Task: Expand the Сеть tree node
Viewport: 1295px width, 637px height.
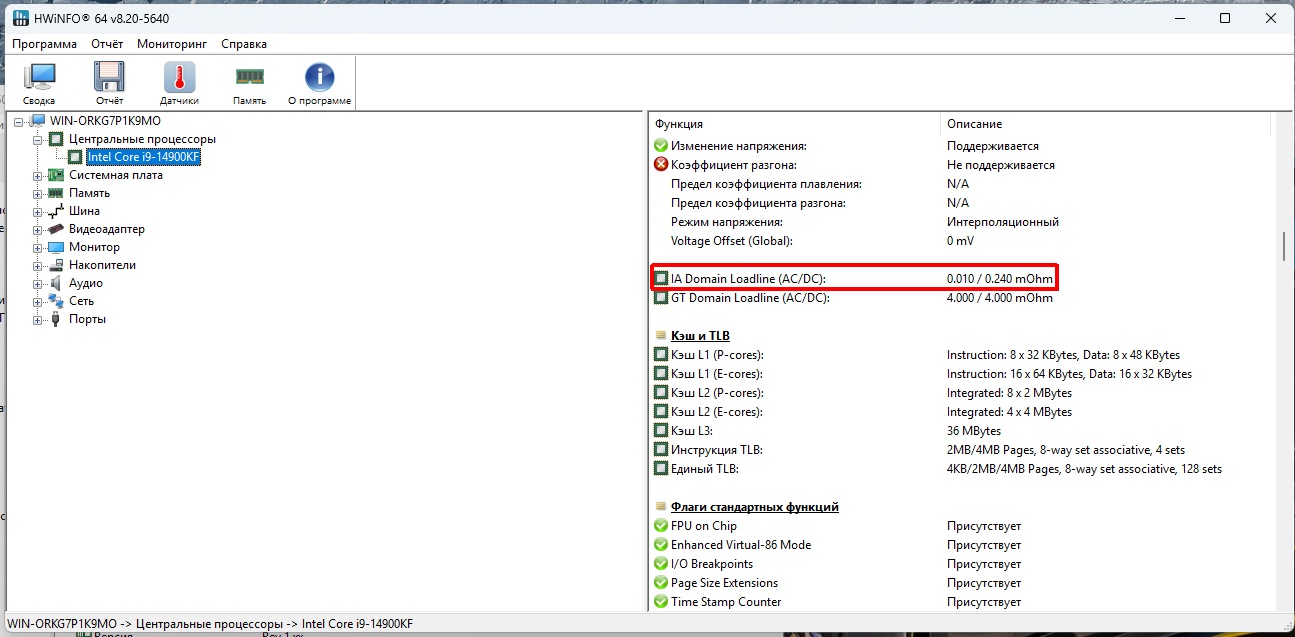Action: 38,301
